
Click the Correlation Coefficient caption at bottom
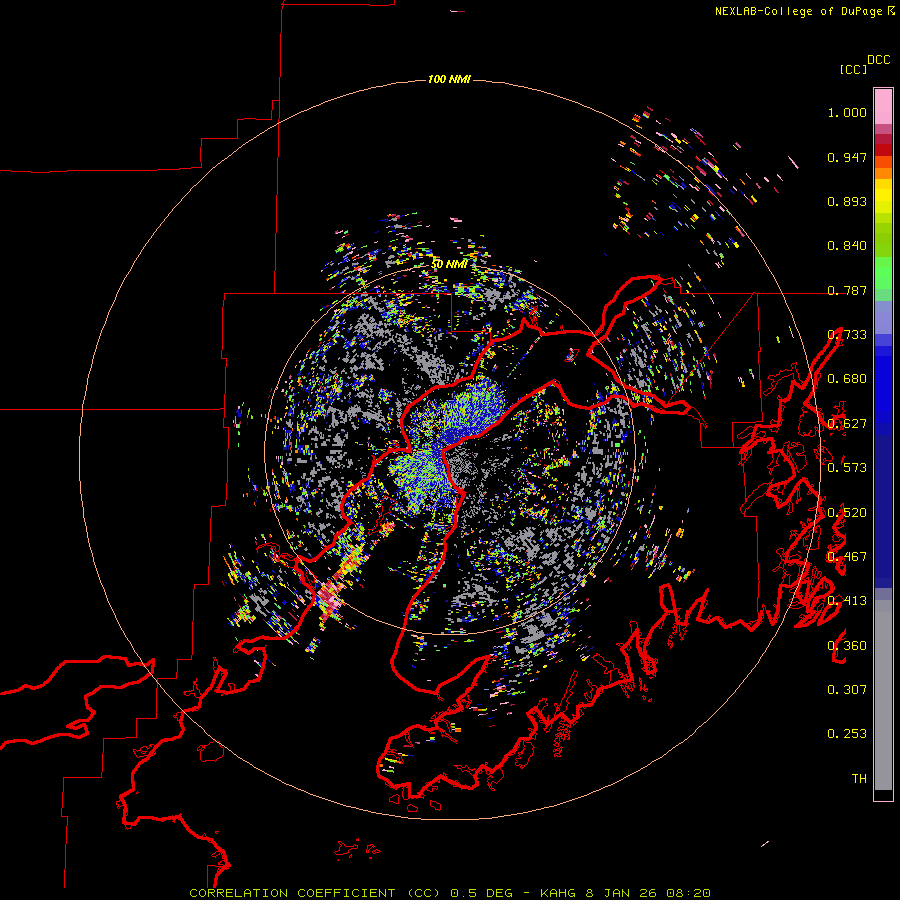pyautogui.click(x=450, y=893)
